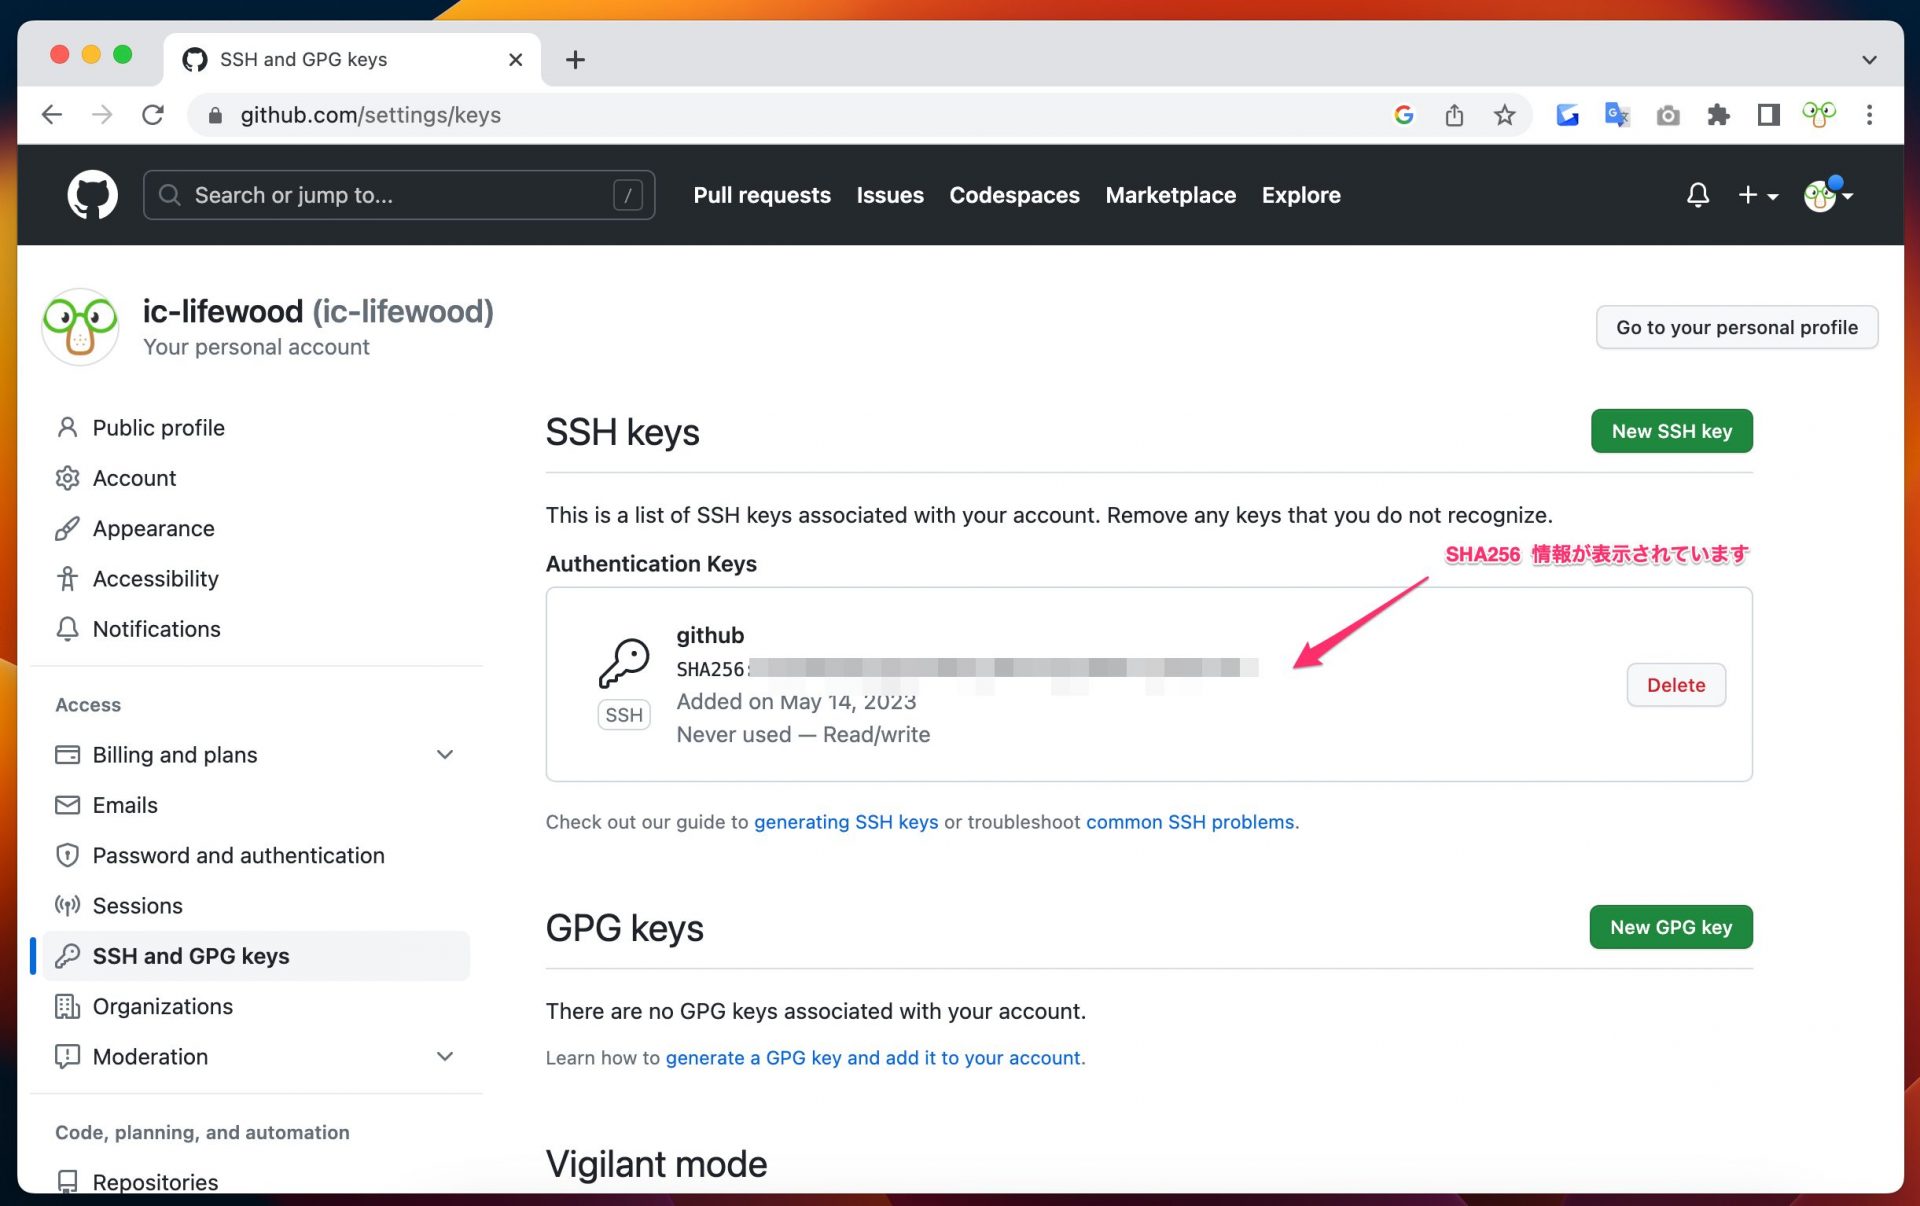
Task: Click the GitHub Octocat logo
Action: tap(92, 195)
